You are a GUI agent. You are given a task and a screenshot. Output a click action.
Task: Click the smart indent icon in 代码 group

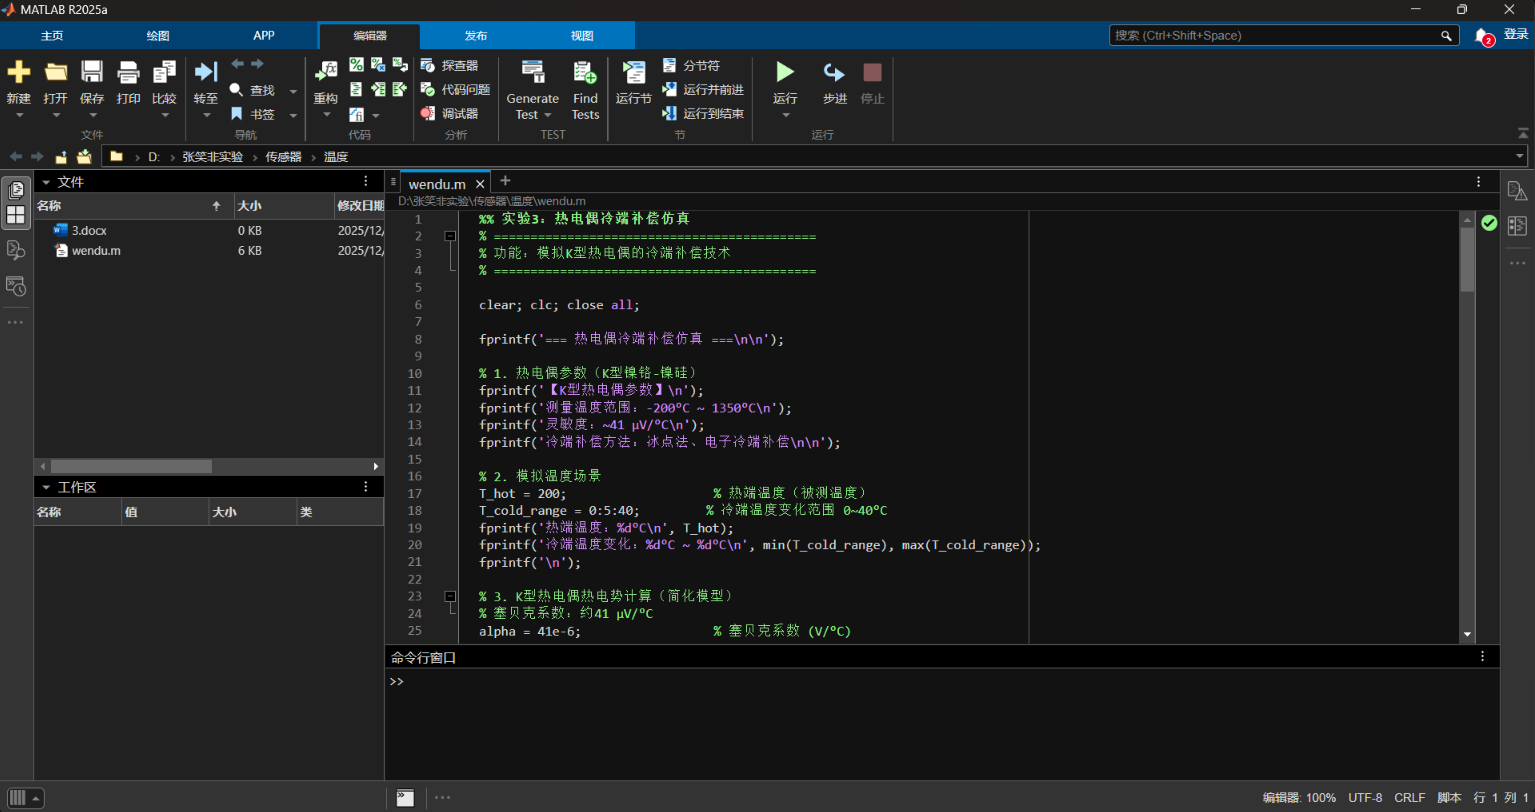tap(356, 89)
